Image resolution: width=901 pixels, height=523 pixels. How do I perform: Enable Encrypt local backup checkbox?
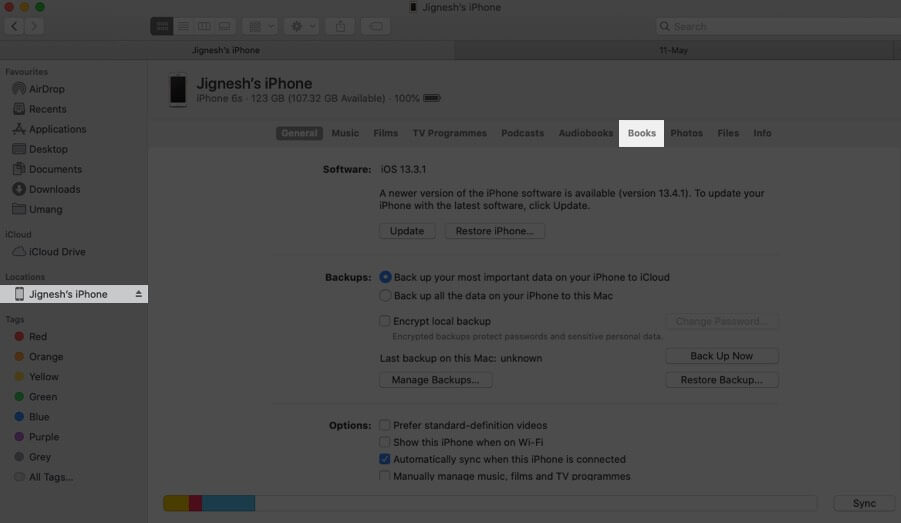click(384, 321)
